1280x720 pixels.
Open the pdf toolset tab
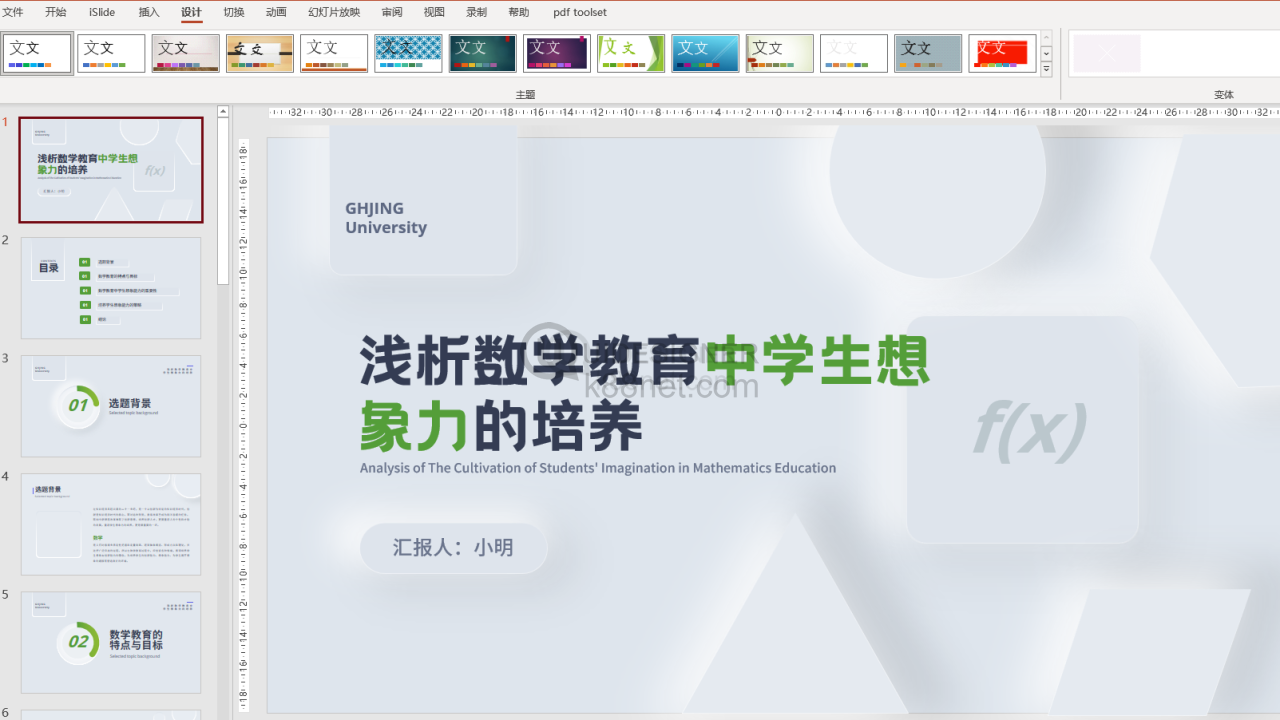pos(580,12)
